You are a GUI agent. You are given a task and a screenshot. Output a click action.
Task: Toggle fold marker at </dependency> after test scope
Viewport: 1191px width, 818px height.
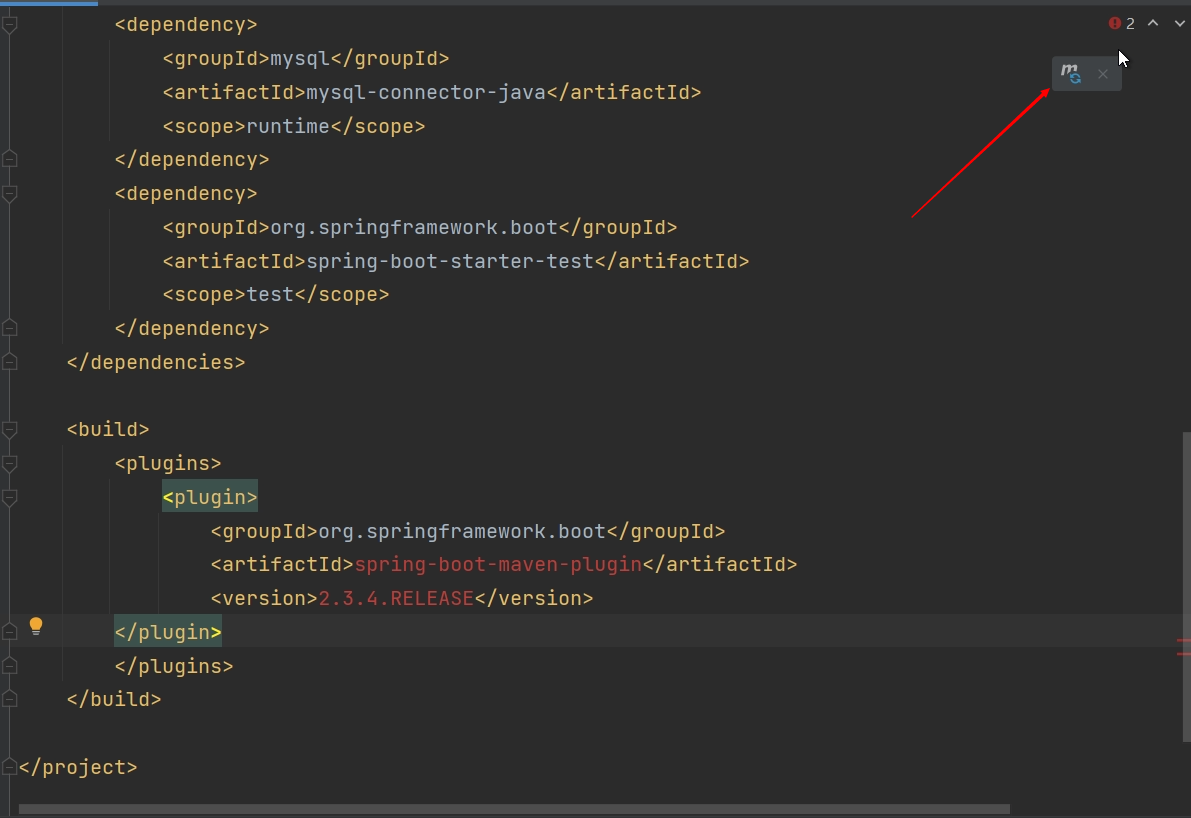pyautogui.click(x=10, y=328)
